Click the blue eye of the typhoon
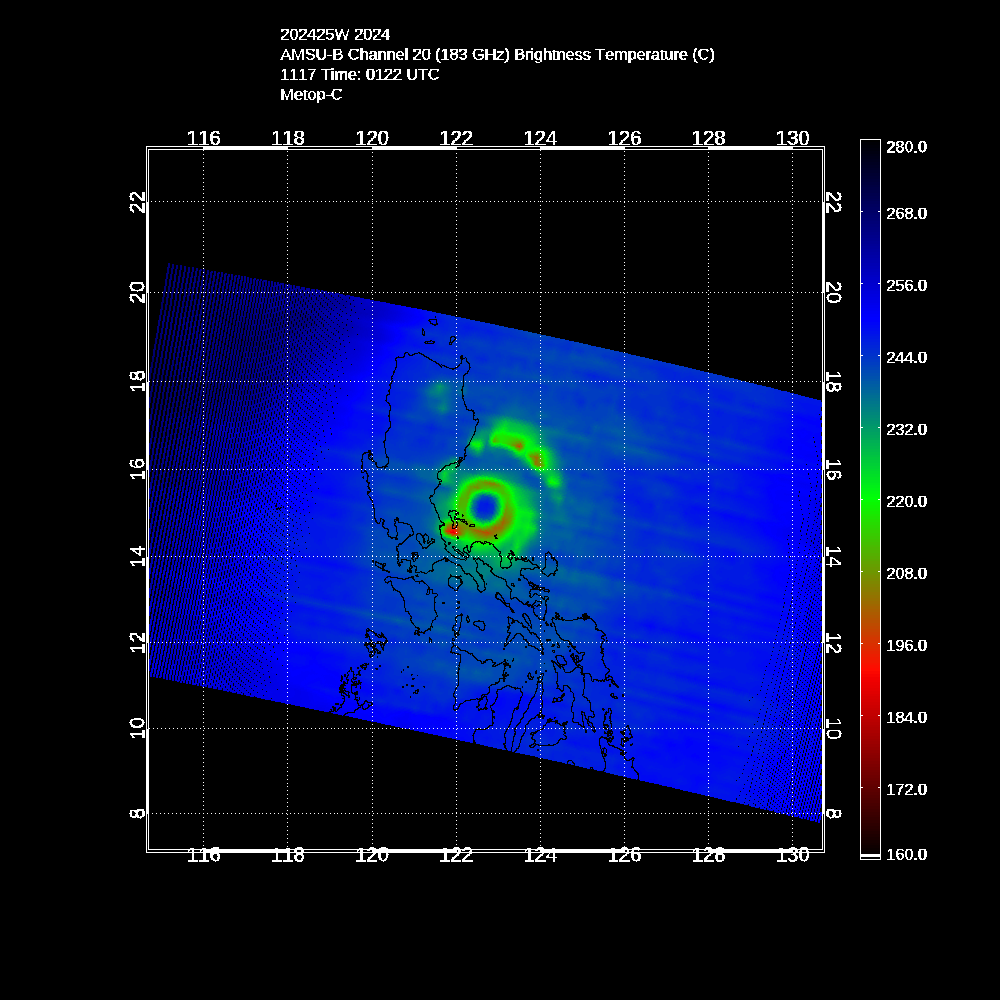 point(485,508)
